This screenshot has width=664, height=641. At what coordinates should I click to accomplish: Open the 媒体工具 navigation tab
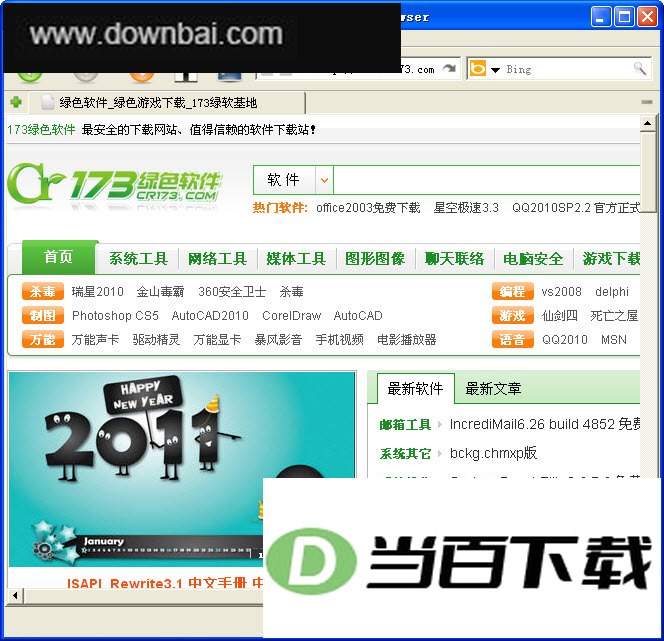coord(296,259)
